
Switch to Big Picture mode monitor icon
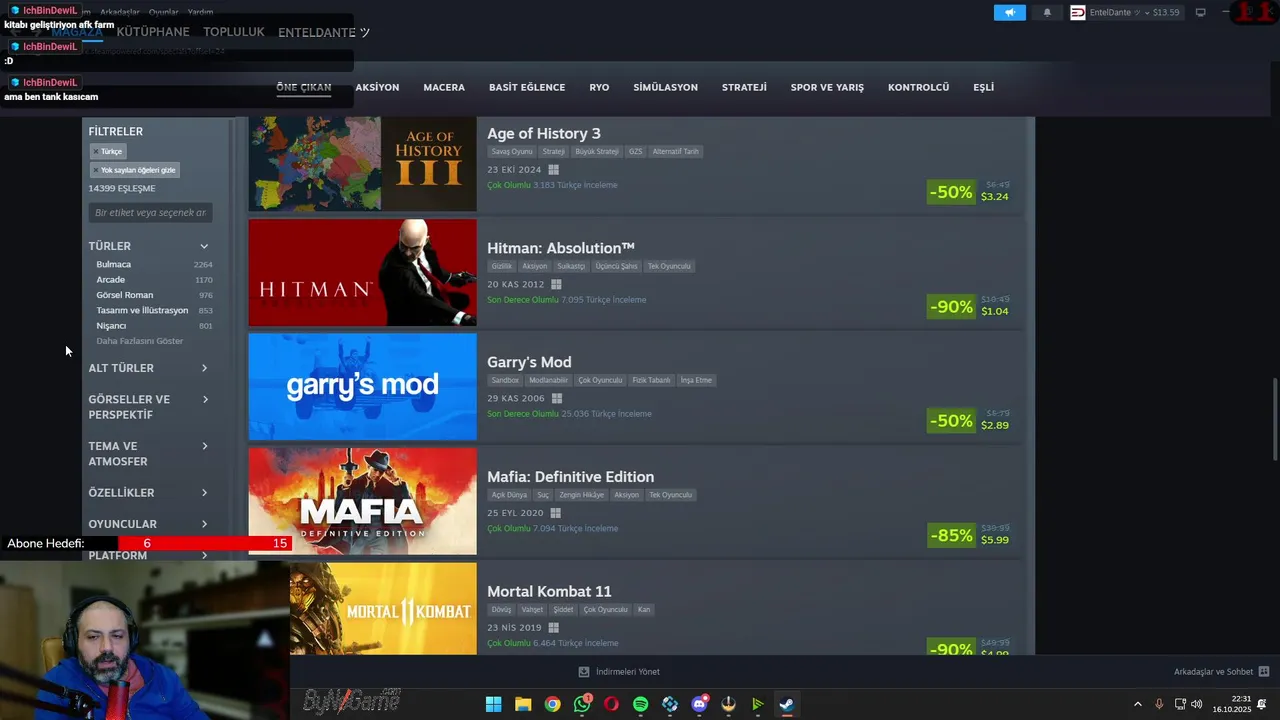(x=1200, y=13)
